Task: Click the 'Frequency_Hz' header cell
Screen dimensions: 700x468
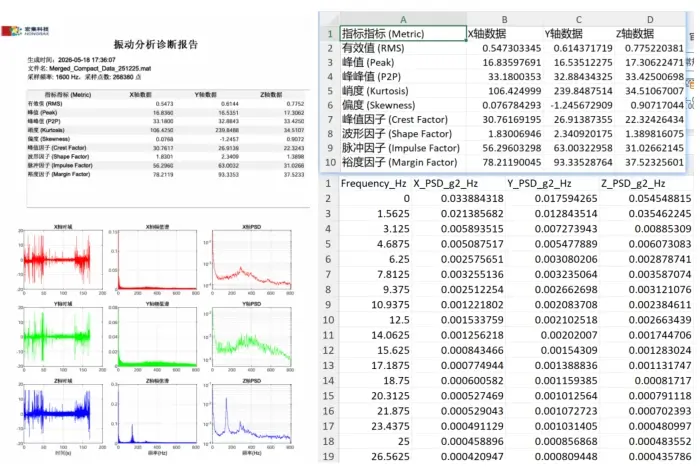Action: click(x=374, y=183)
